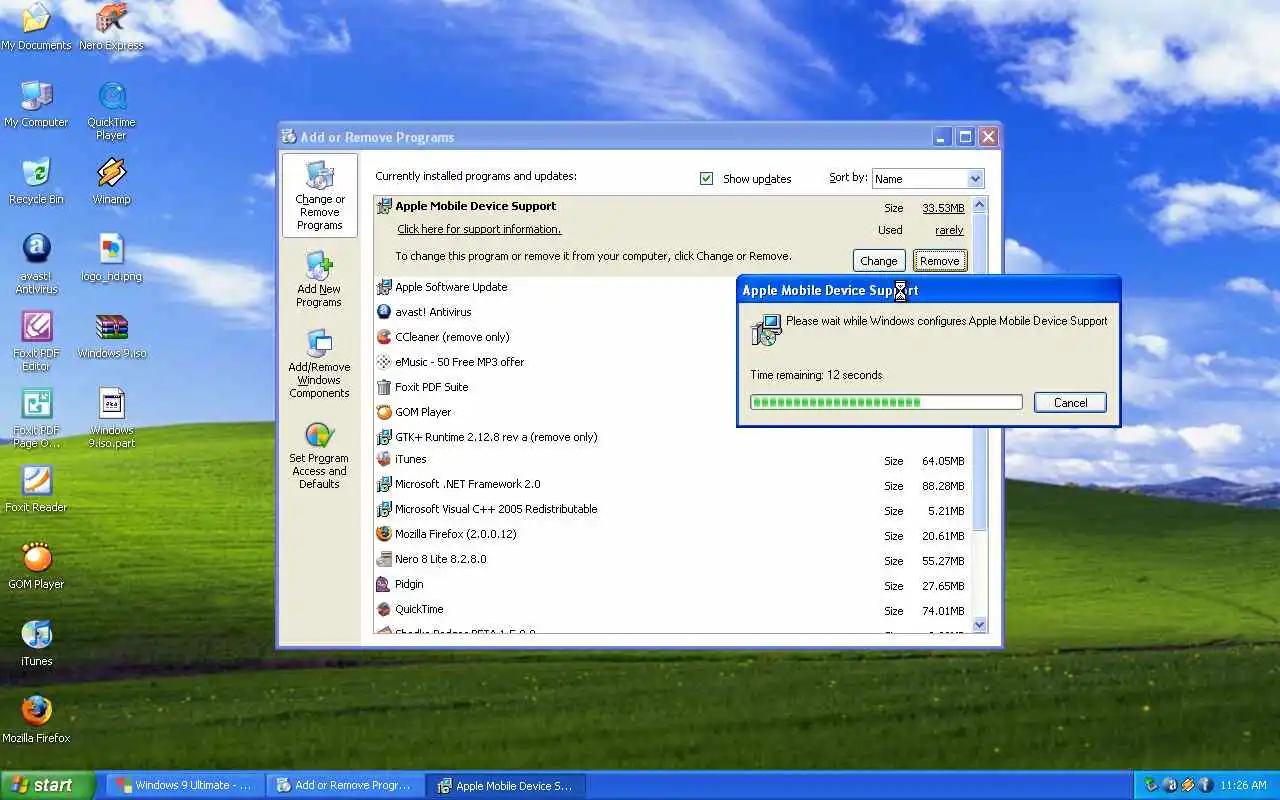Switch to Apple Mobile Device Support taskbar item

pos(506,785)
